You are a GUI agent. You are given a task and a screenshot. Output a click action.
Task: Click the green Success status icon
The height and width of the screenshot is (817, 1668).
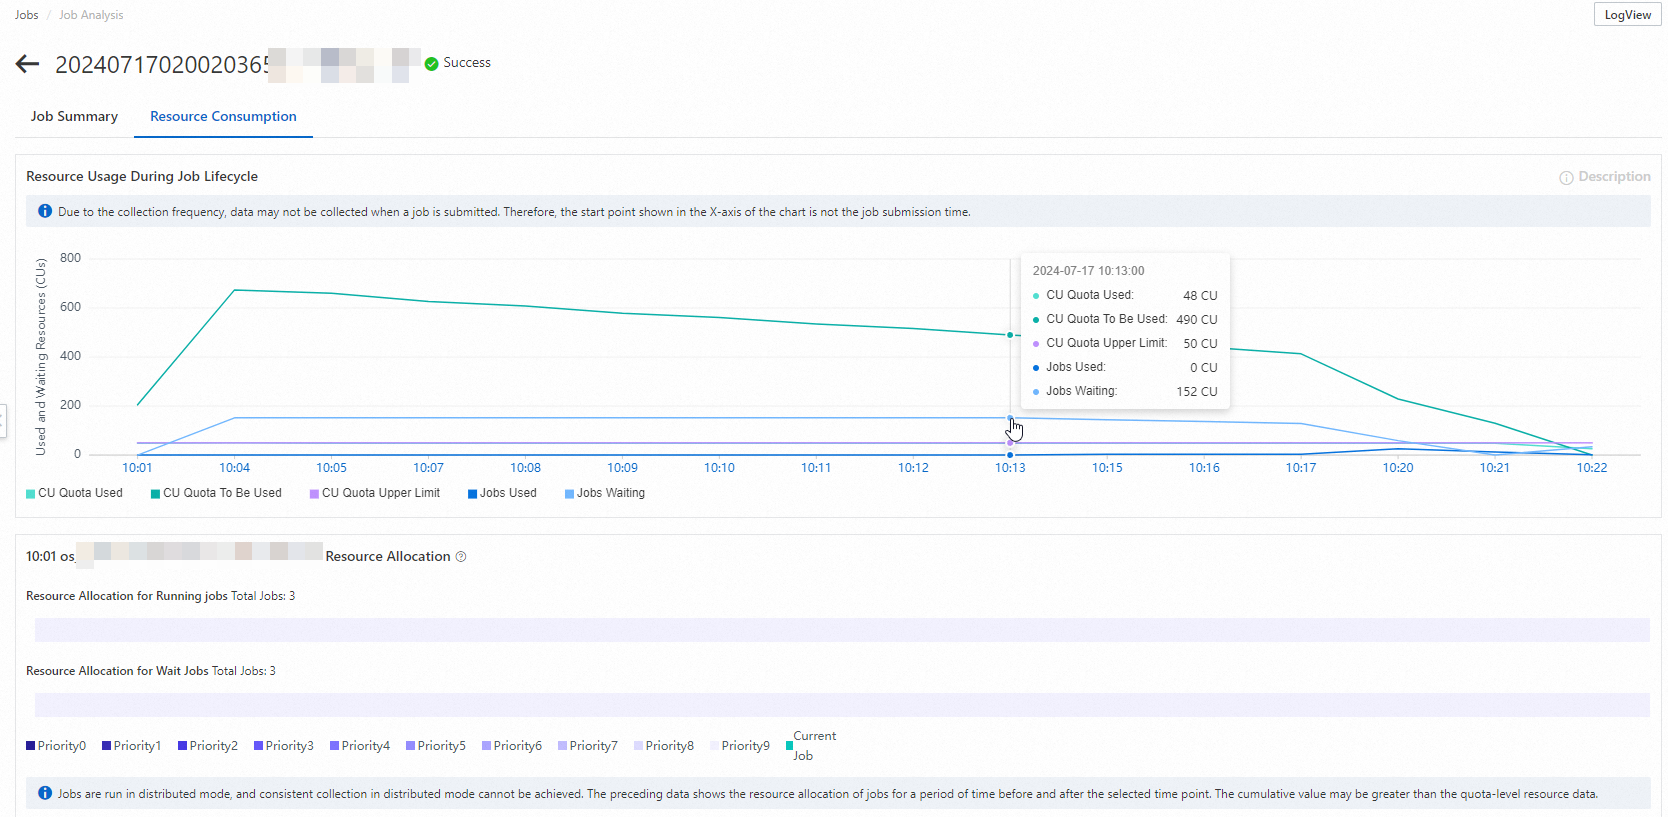[x=431, y=63]
